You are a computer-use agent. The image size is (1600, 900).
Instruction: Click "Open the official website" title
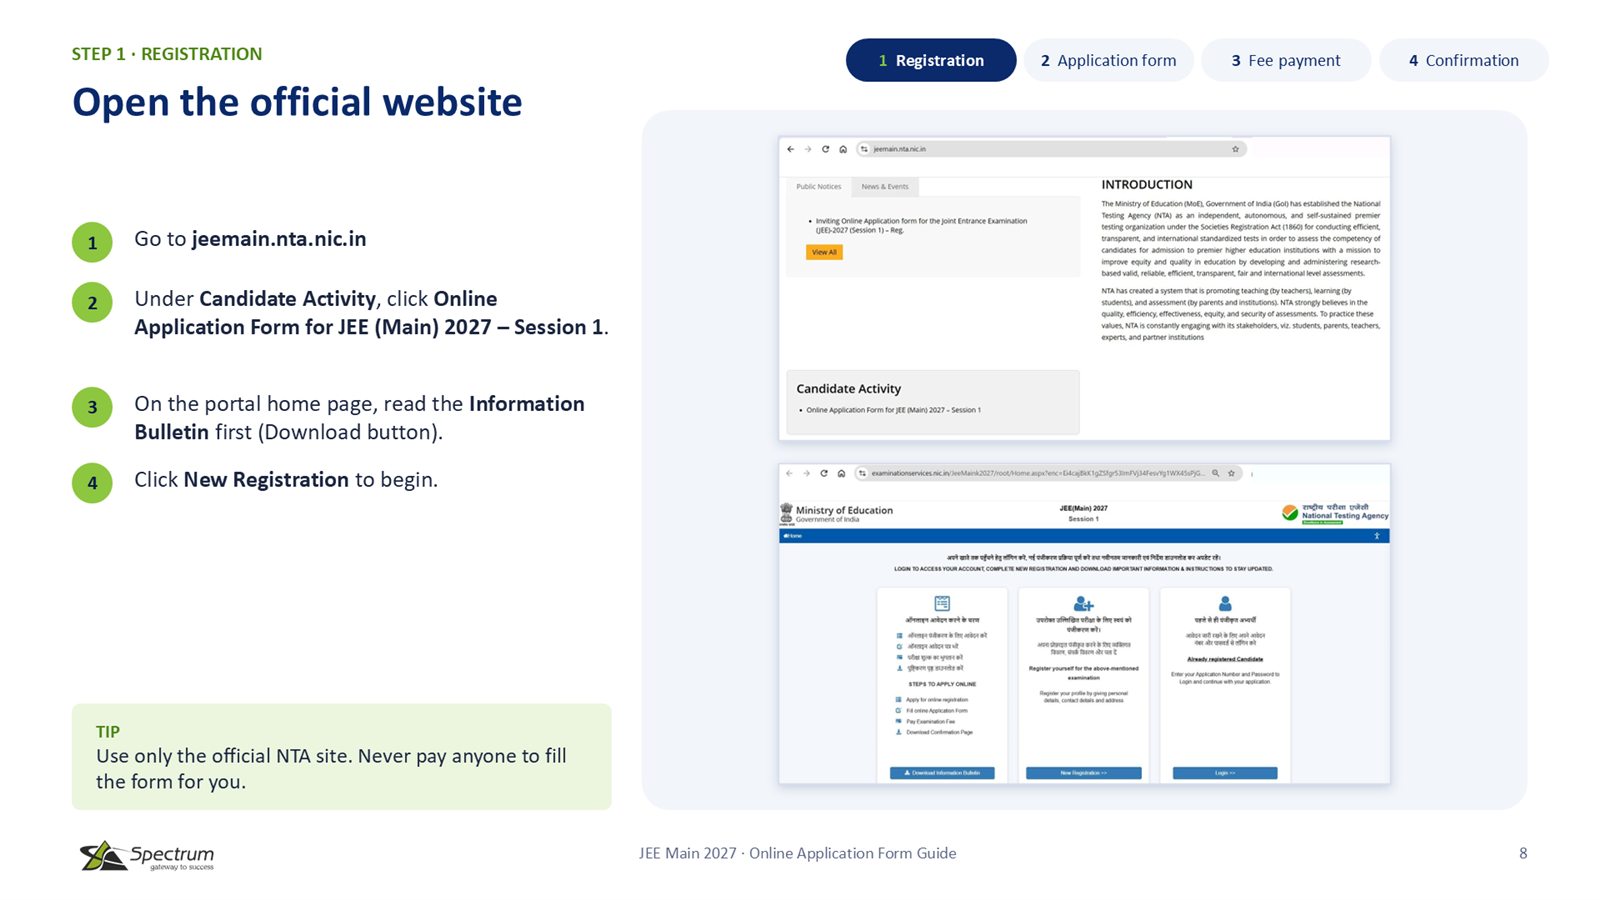(297, 102)
